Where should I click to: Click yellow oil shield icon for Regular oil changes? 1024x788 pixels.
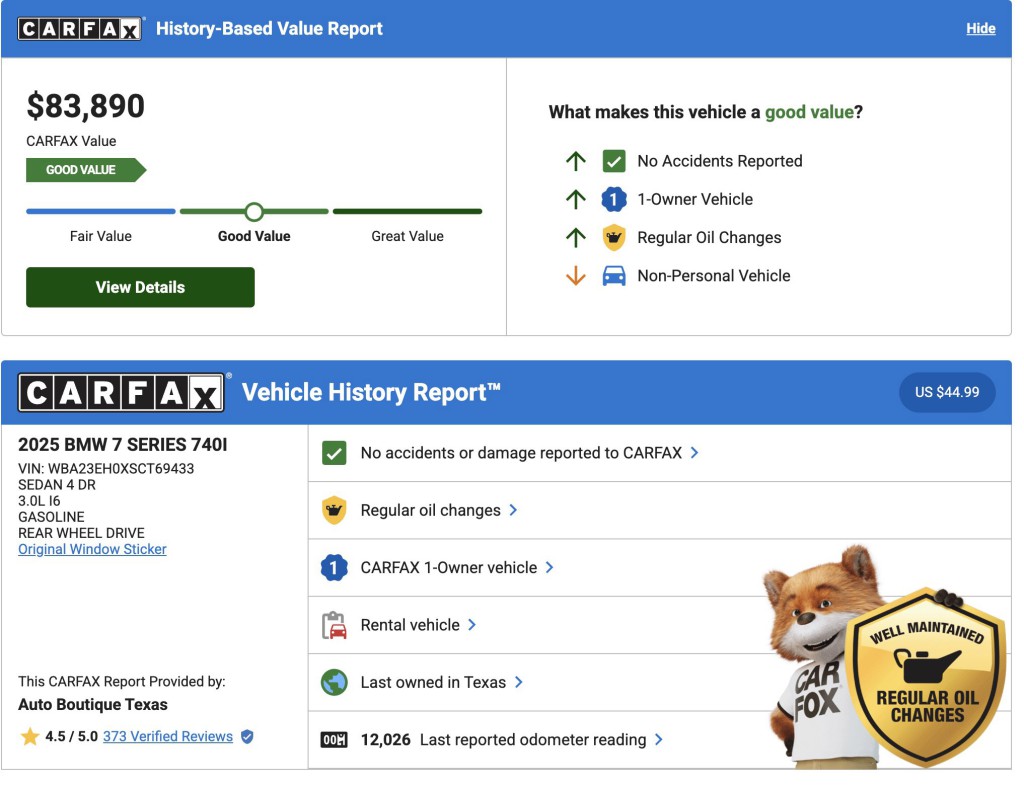coord(334,511)
